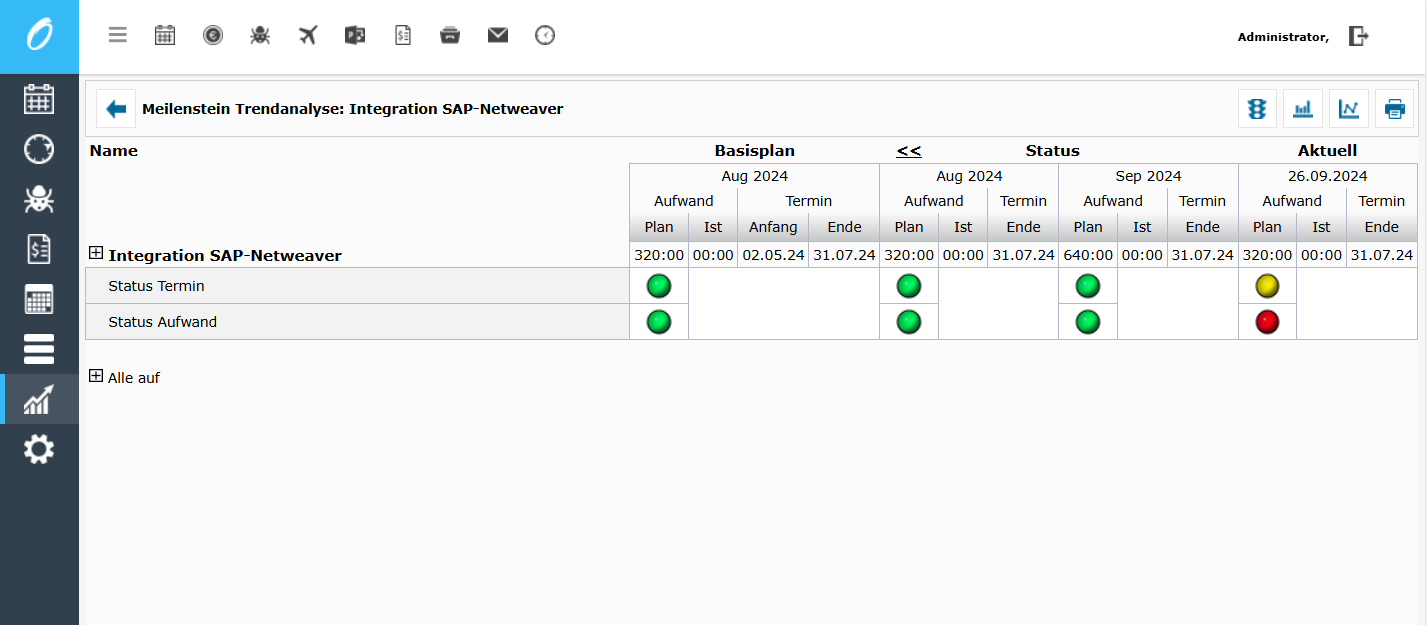The height and width of the screenshot is (625, 1427).
Task: Open the bar chart view
Action: (1303, 109)
